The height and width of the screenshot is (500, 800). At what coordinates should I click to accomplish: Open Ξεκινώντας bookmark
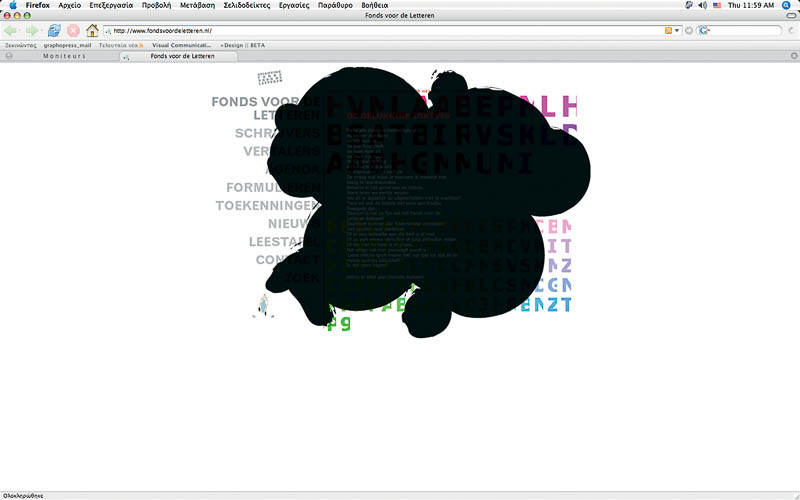(x=20, y=45)
